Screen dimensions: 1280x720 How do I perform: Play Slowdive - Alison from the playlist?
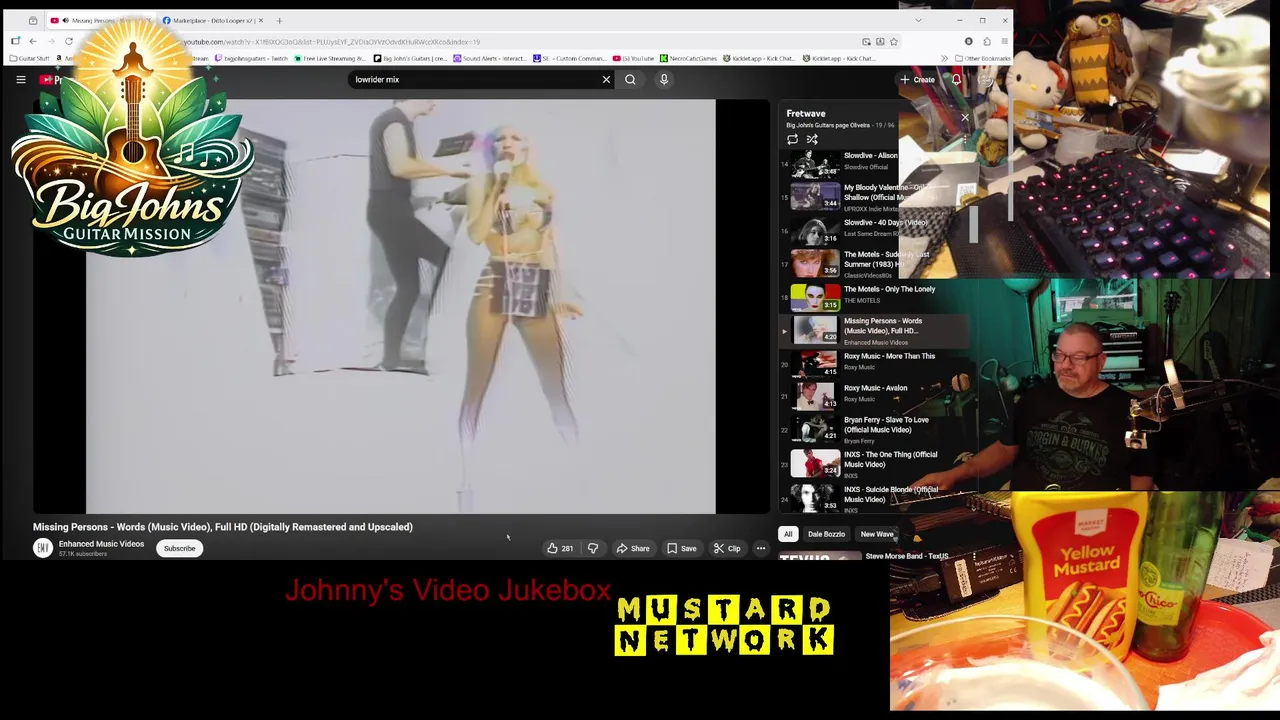(x=873, y=162)
